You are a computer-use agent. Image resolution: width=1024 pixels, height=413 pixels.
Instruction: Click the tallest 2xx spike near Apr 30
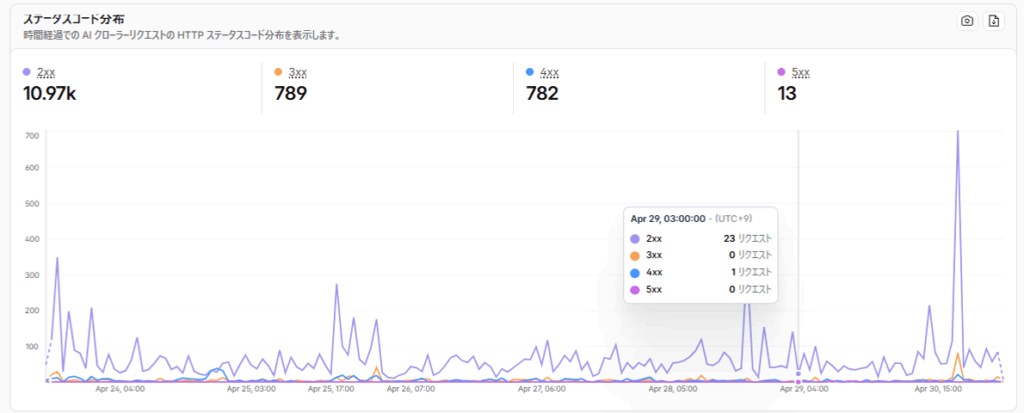957,133
